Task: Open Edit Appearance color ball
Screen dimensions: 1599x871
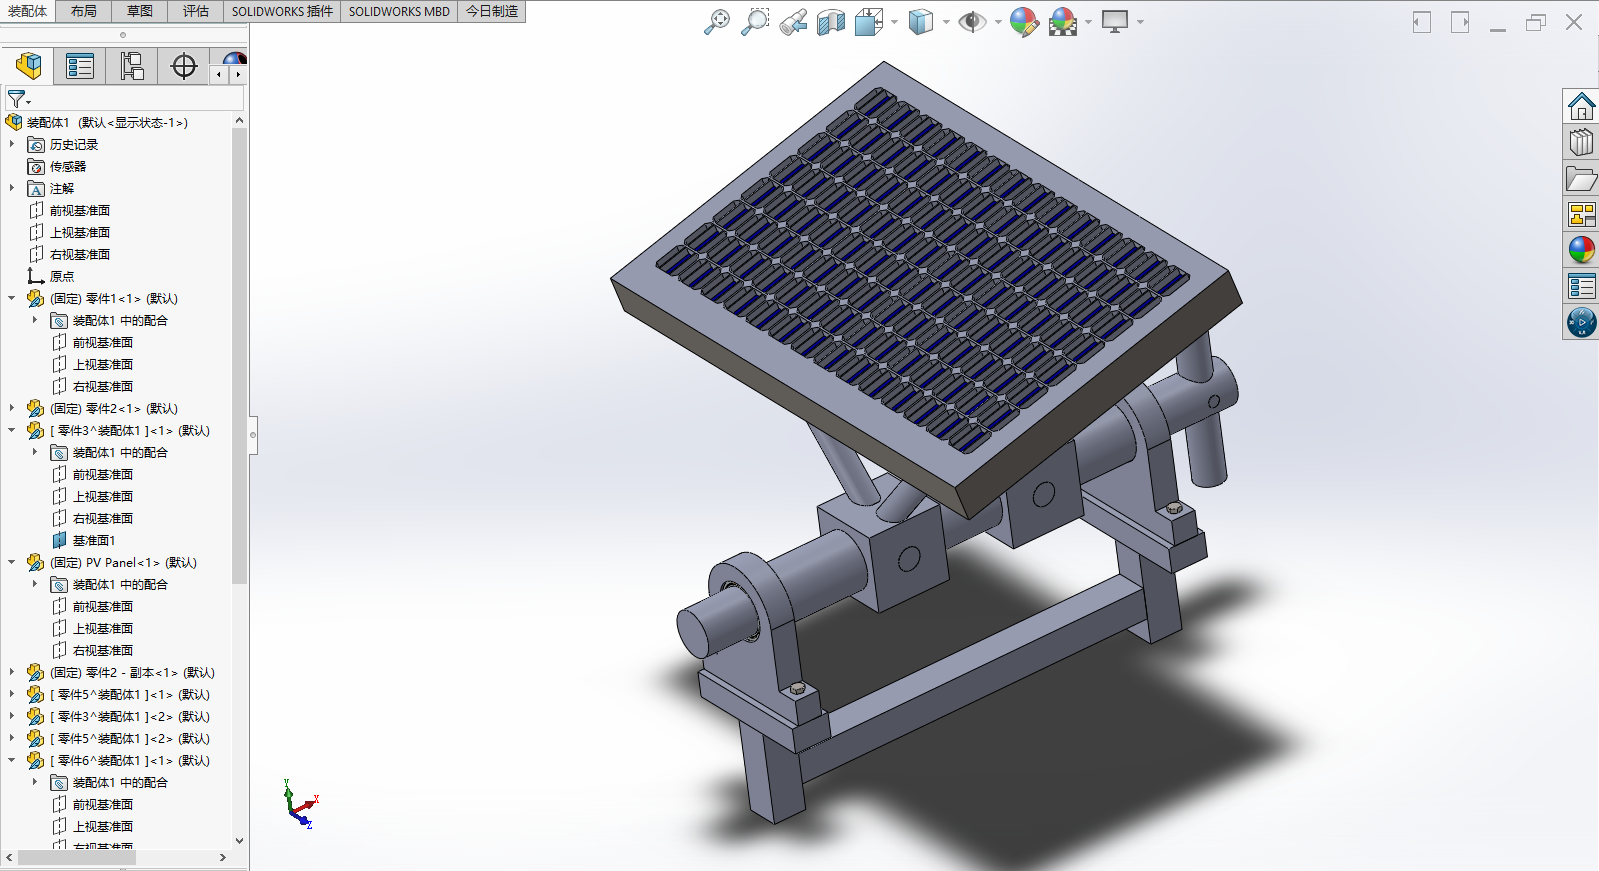Action: [x=1024, y=22]
